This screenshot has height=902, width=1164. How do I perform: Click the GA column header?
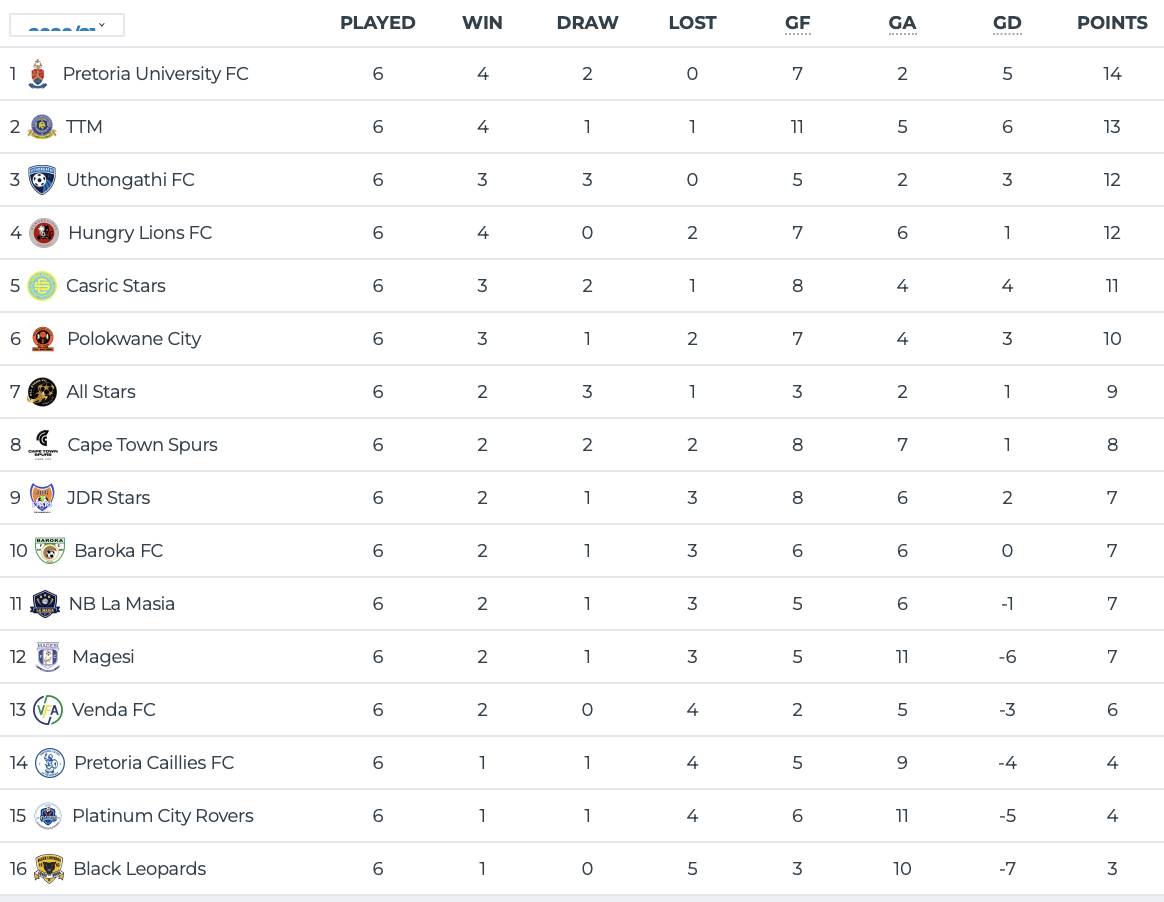(902, 23)
